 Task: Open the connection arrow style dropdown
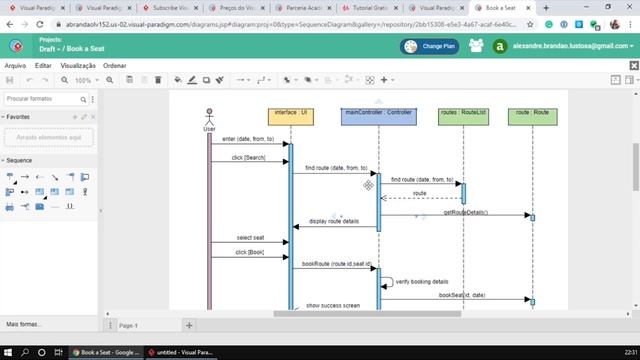click(x=243, y=80)
